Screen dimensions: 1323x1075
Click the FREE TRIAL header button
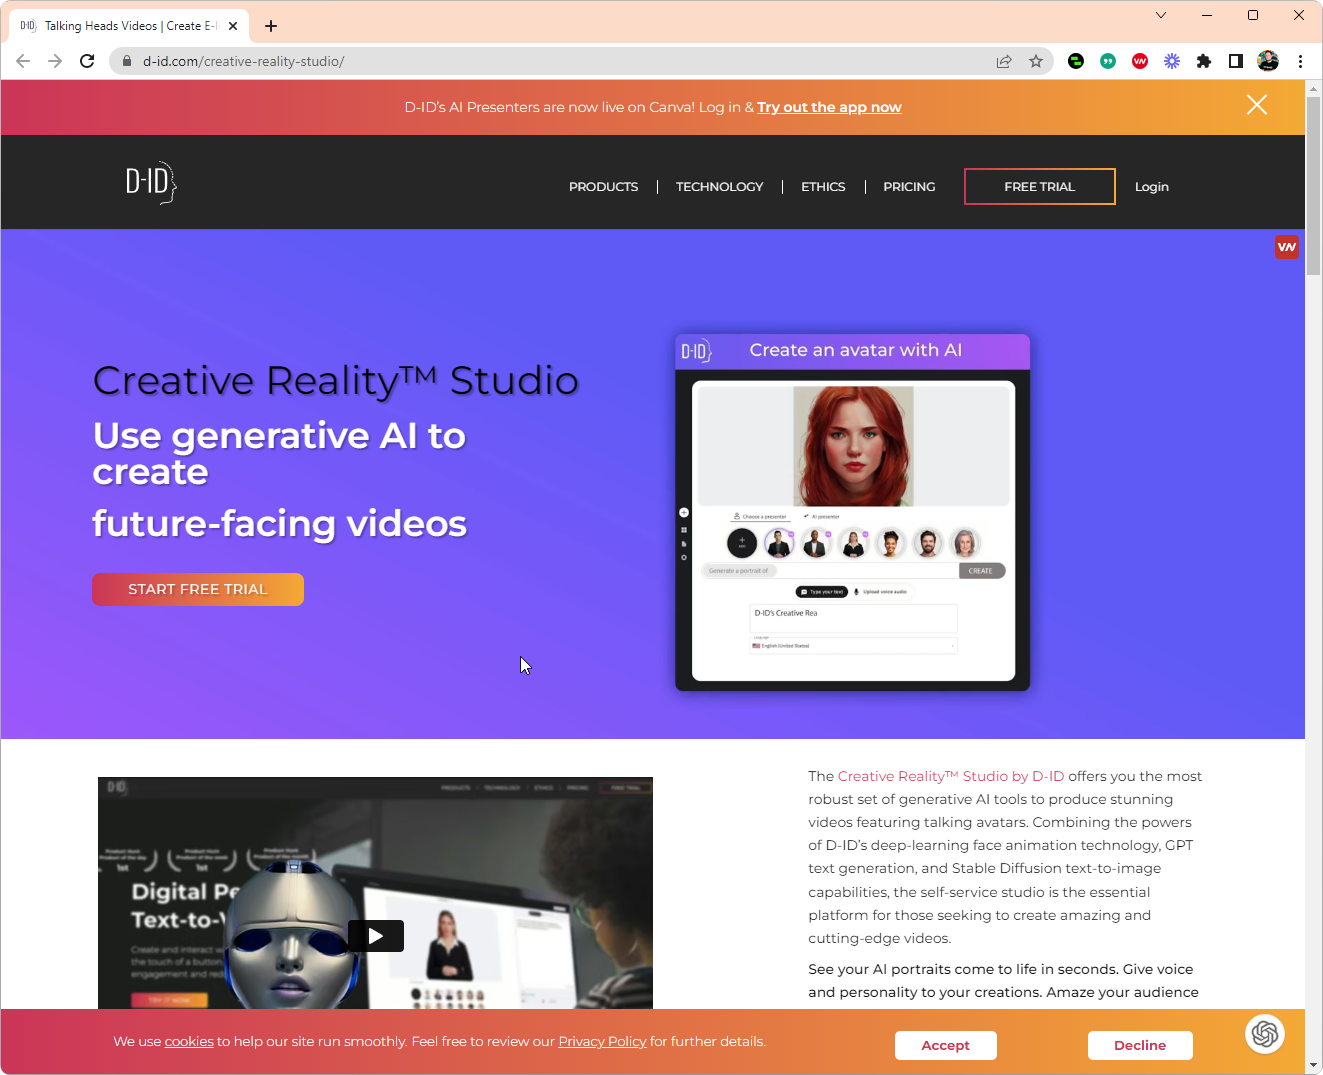[x=1040, y=187]
